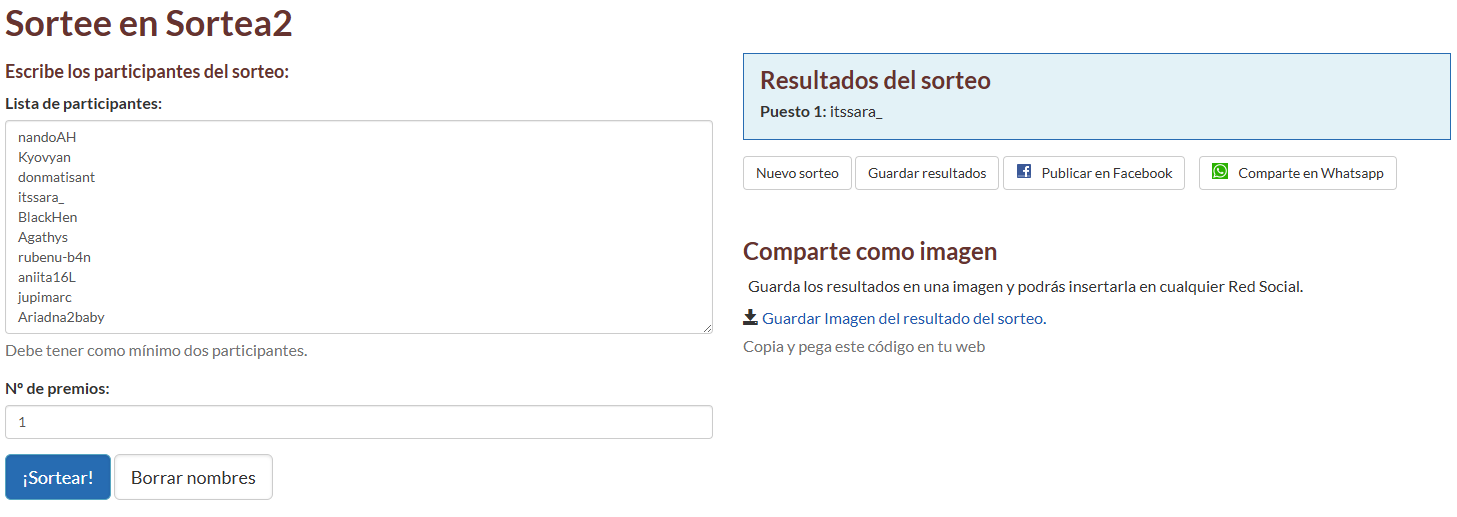Screen dimensions: 1457x517
Task: Click the participants textarea resize handle
Action: click(706, 327)
